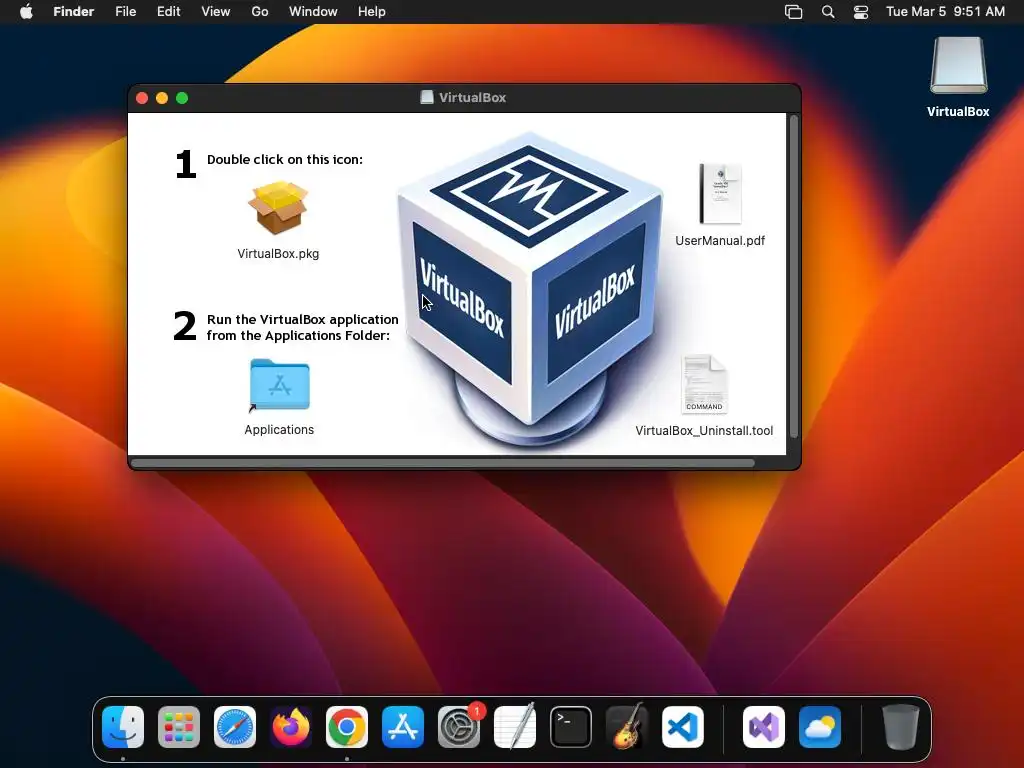The width and height of the screenshot is (1024, 768).
Task: Select the Applications folder shortcut
Action: 280,385
